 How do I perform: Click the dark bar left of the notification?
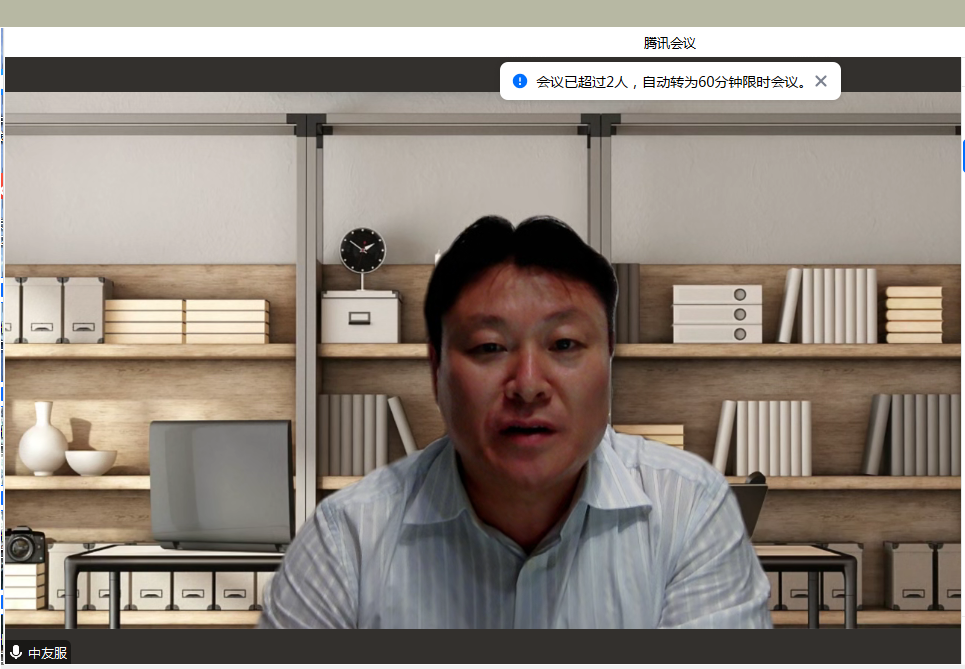(x=250, y=74)
